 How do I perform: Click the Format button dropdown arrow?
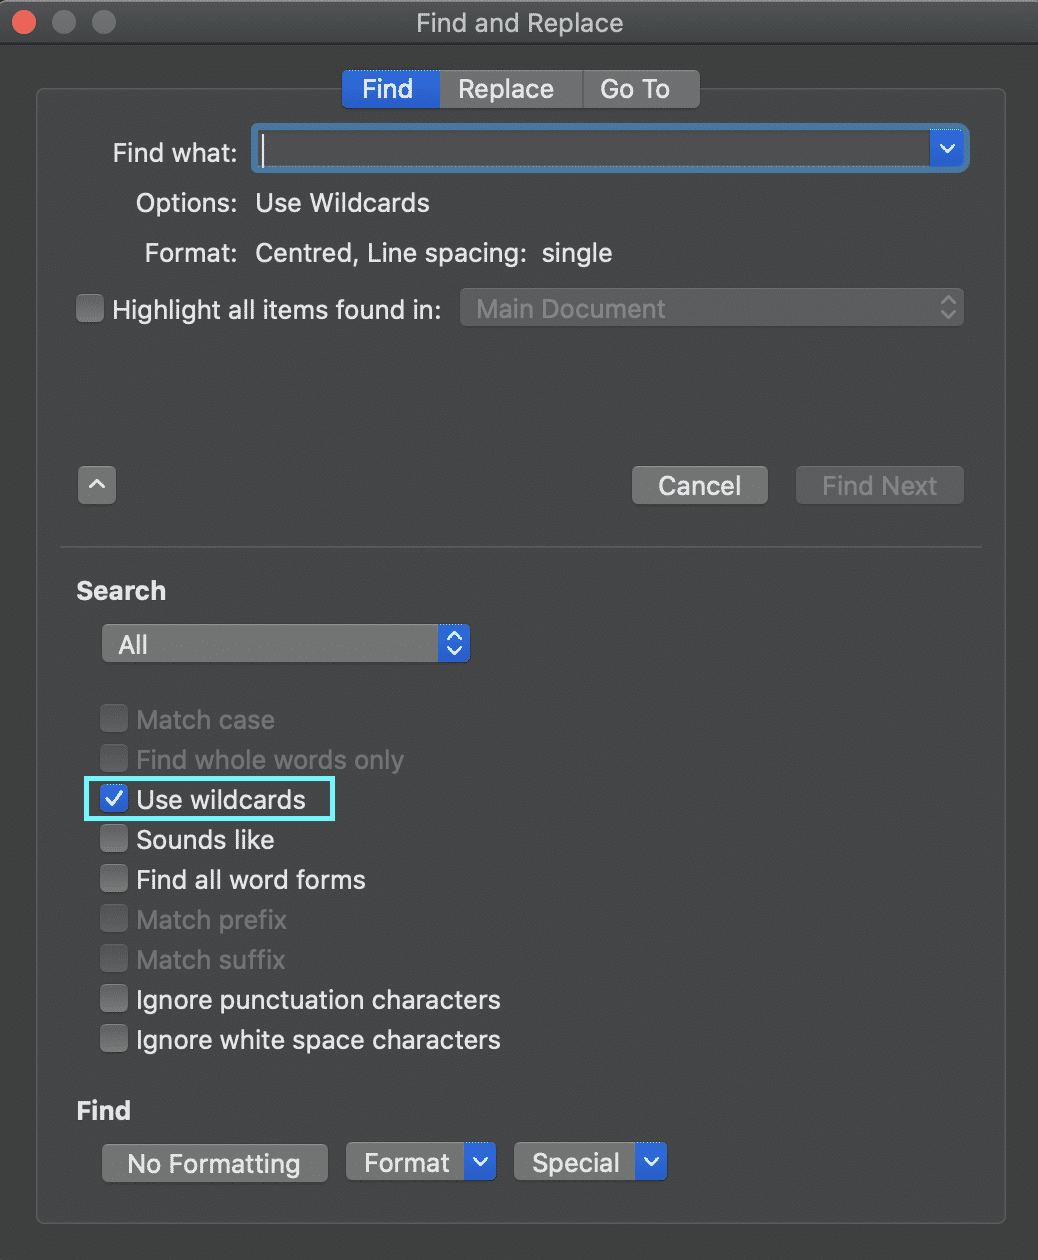[481, 1162]
